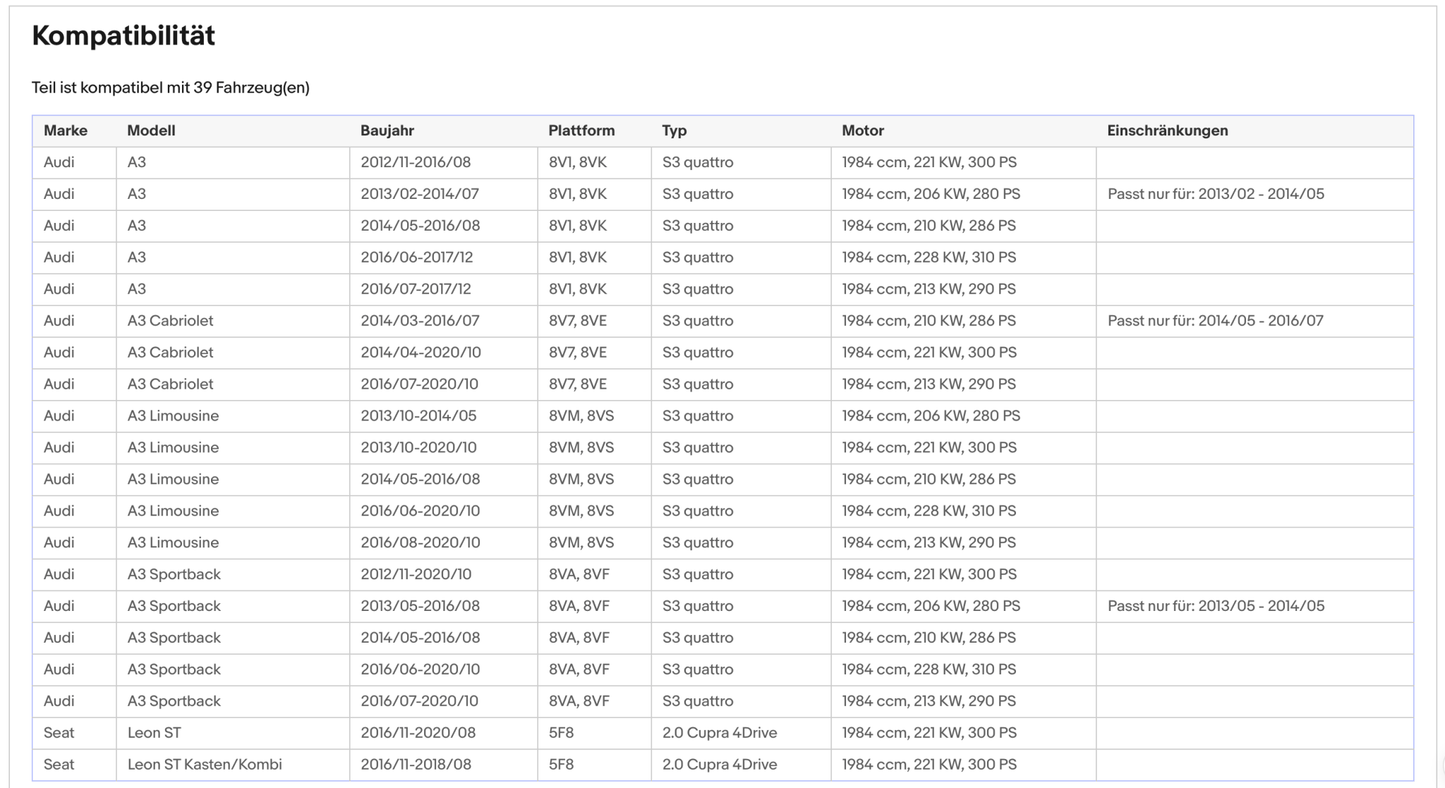Select the Modell column header
The height and width of the screenshot is (788, 1445).
point(151,131)
